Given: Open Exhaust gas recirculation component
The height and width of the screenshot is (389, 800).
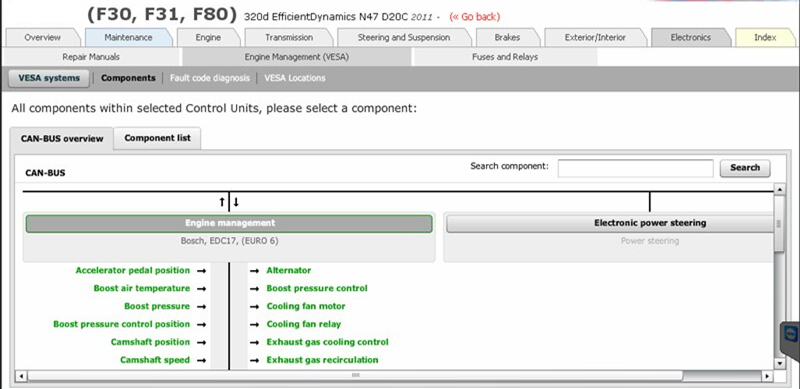Looking at the screenshot, I should [x=322, y=360].
